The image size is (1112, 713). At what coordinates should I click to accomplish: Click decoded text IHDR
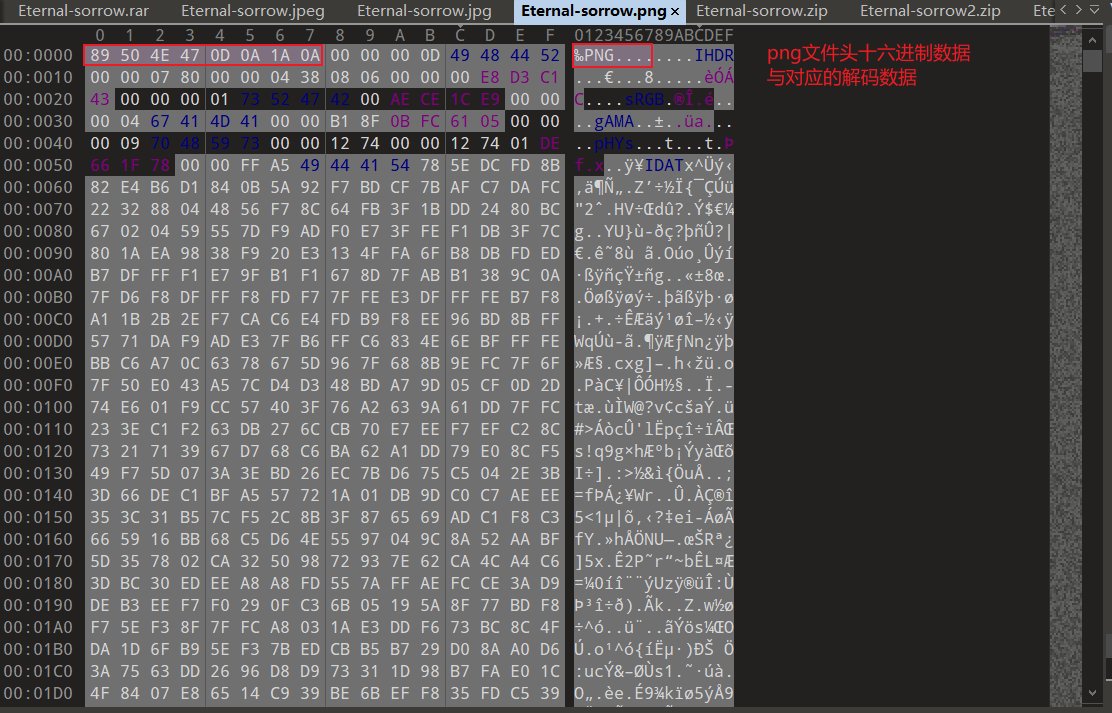pos(714,55)
